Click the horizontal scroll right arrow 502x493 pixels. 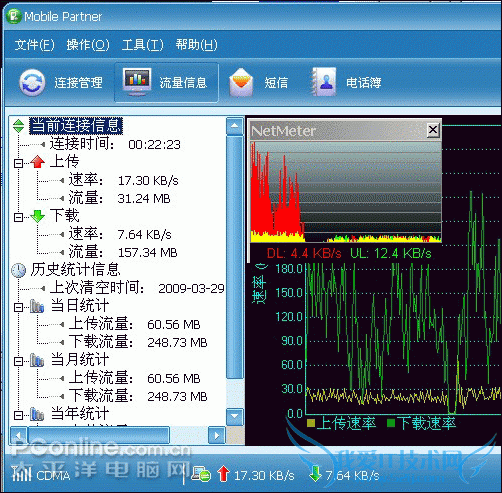pos(217,435)
